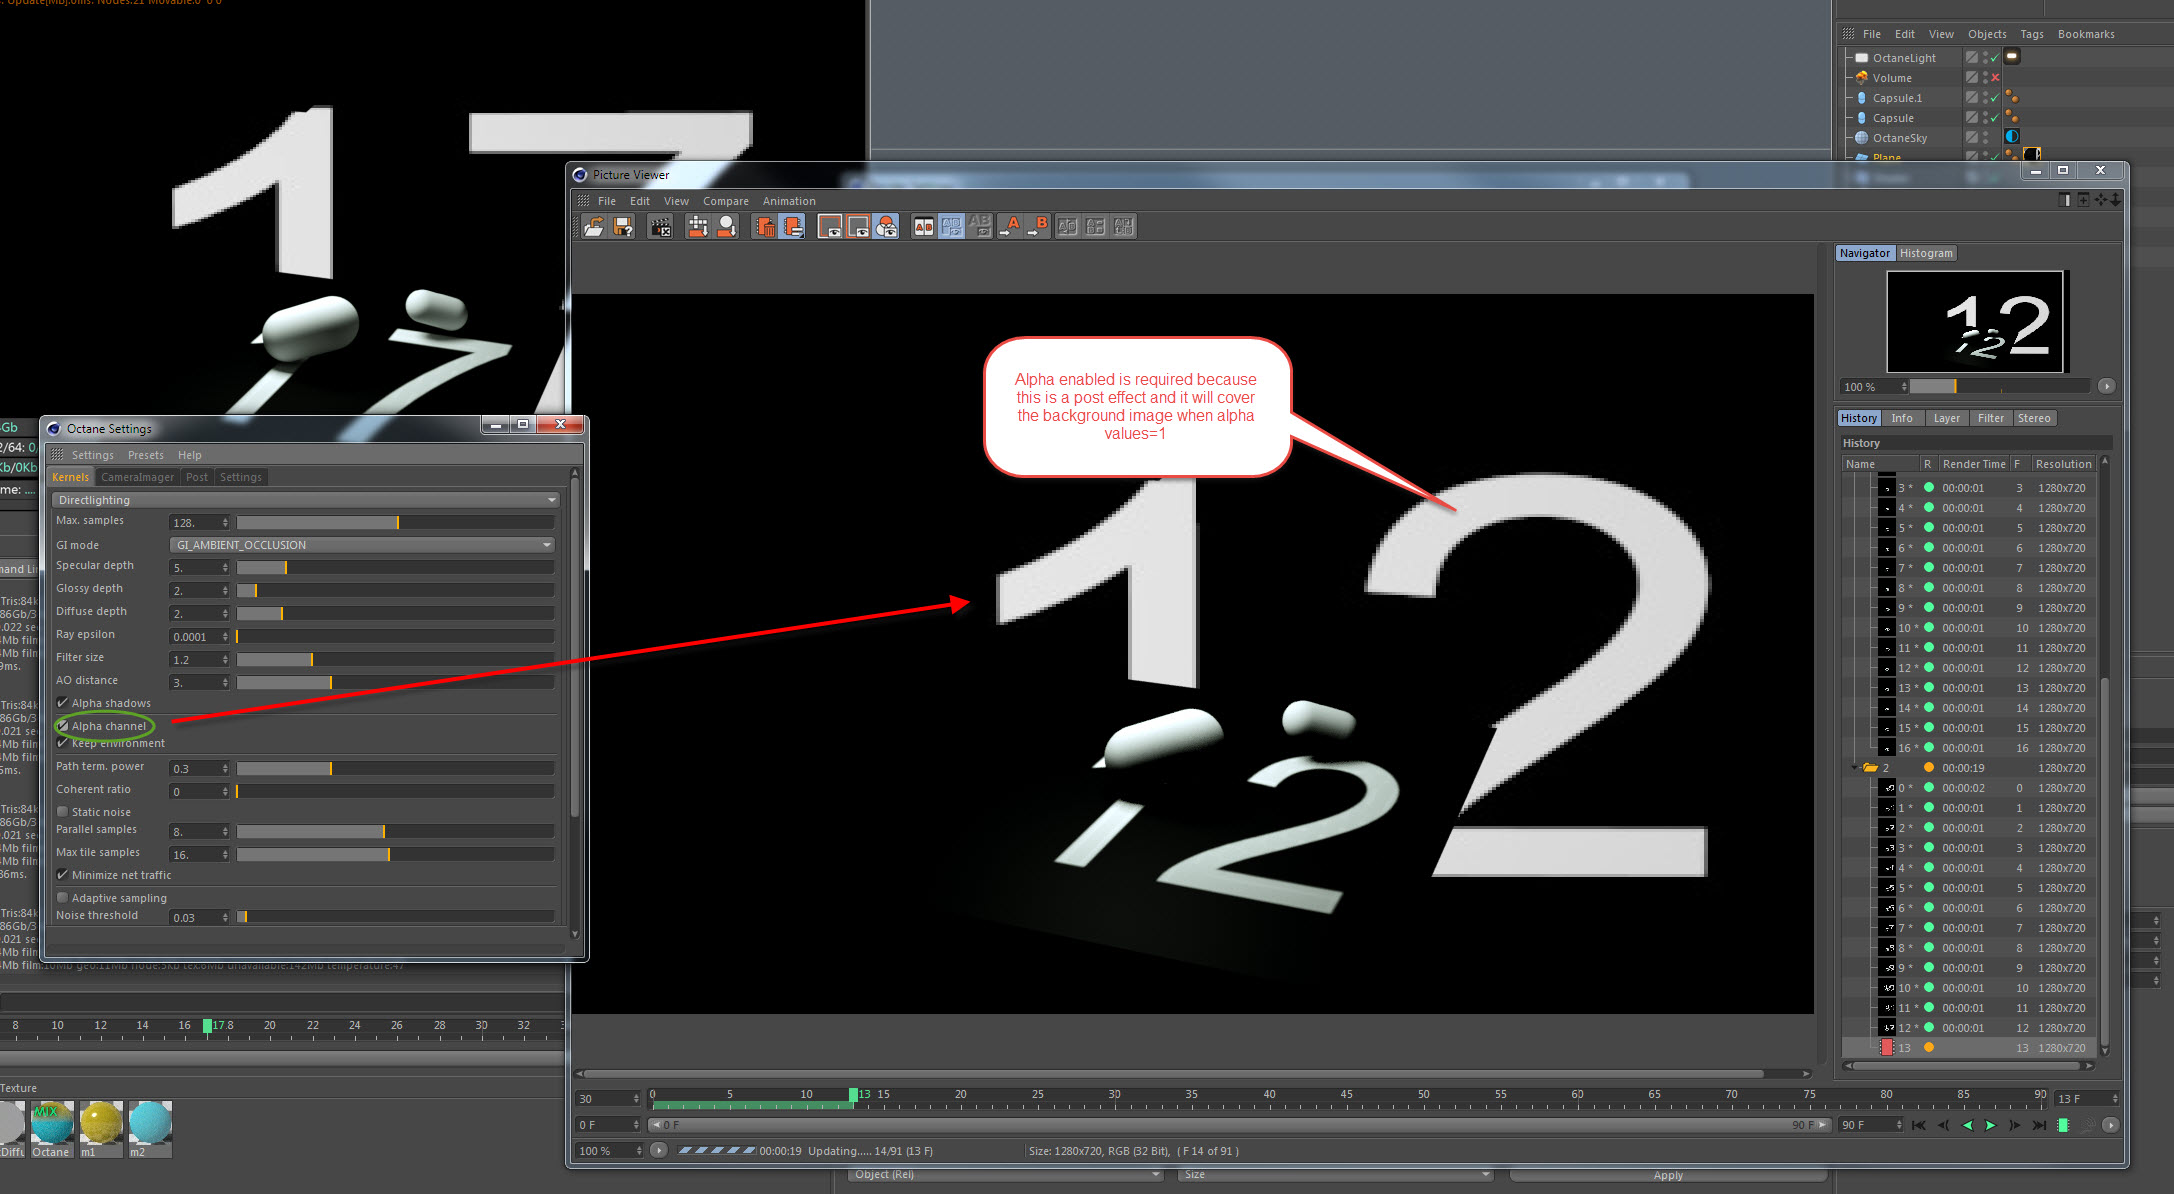This screenshot has width=2174, height=1194.
Task: Open the GI mode dropdown
Action: coord(362,545)
